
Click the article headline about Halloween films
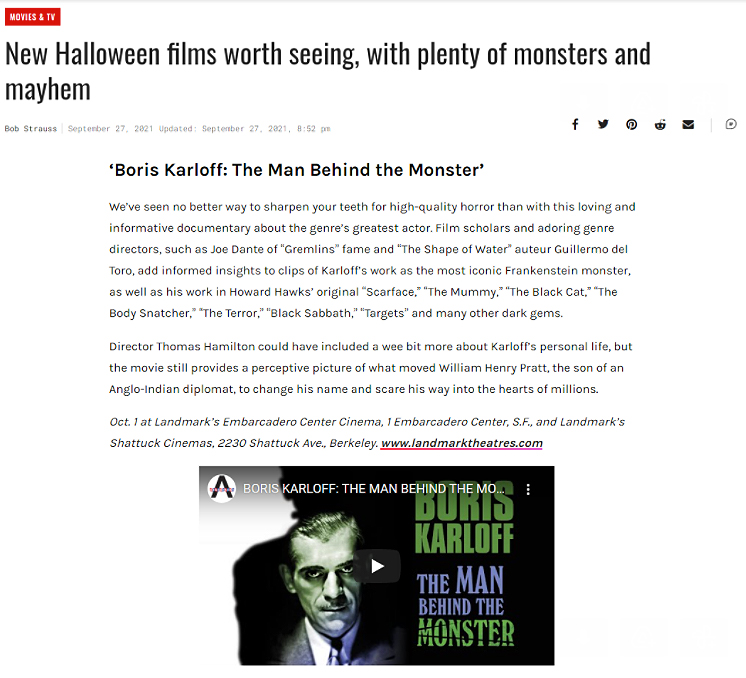328,71
